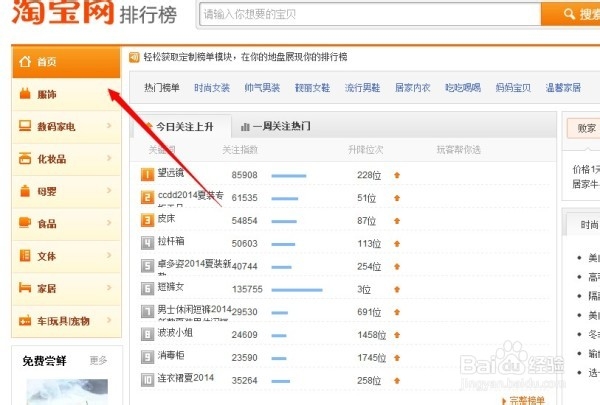This screenshot has height=405, width=600.
Task: Click the 食品 category icon
Action: click(25, 223)
